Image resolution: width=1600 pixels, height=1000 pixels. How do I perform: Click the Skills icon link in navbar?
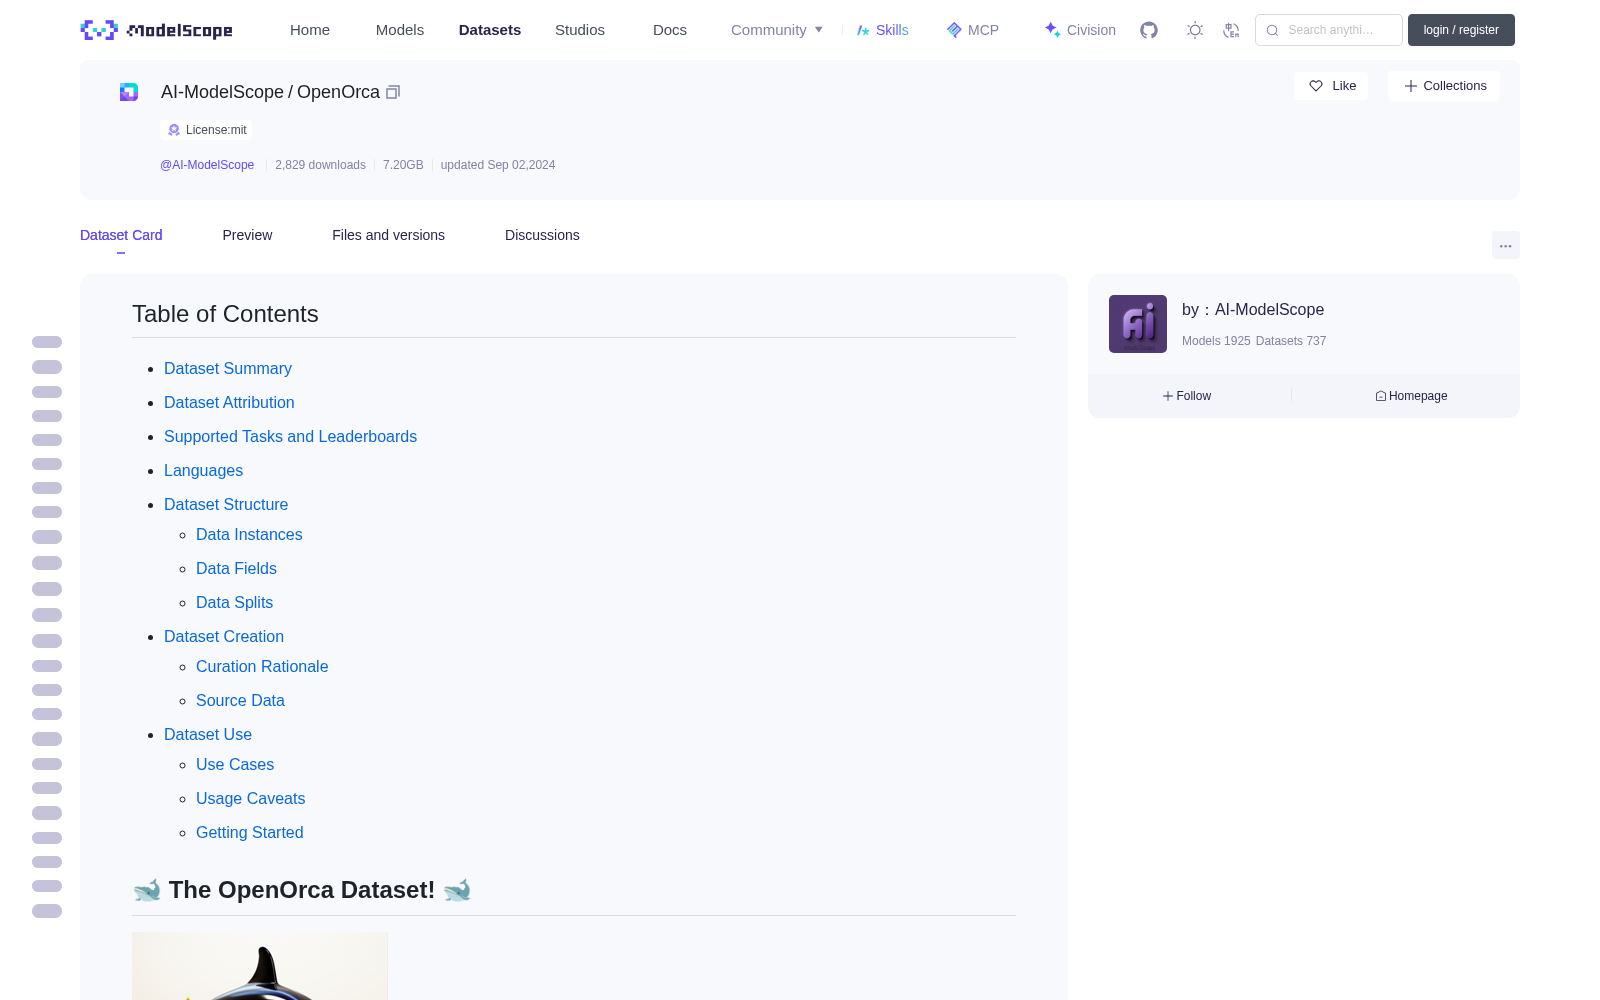(882, 30)
